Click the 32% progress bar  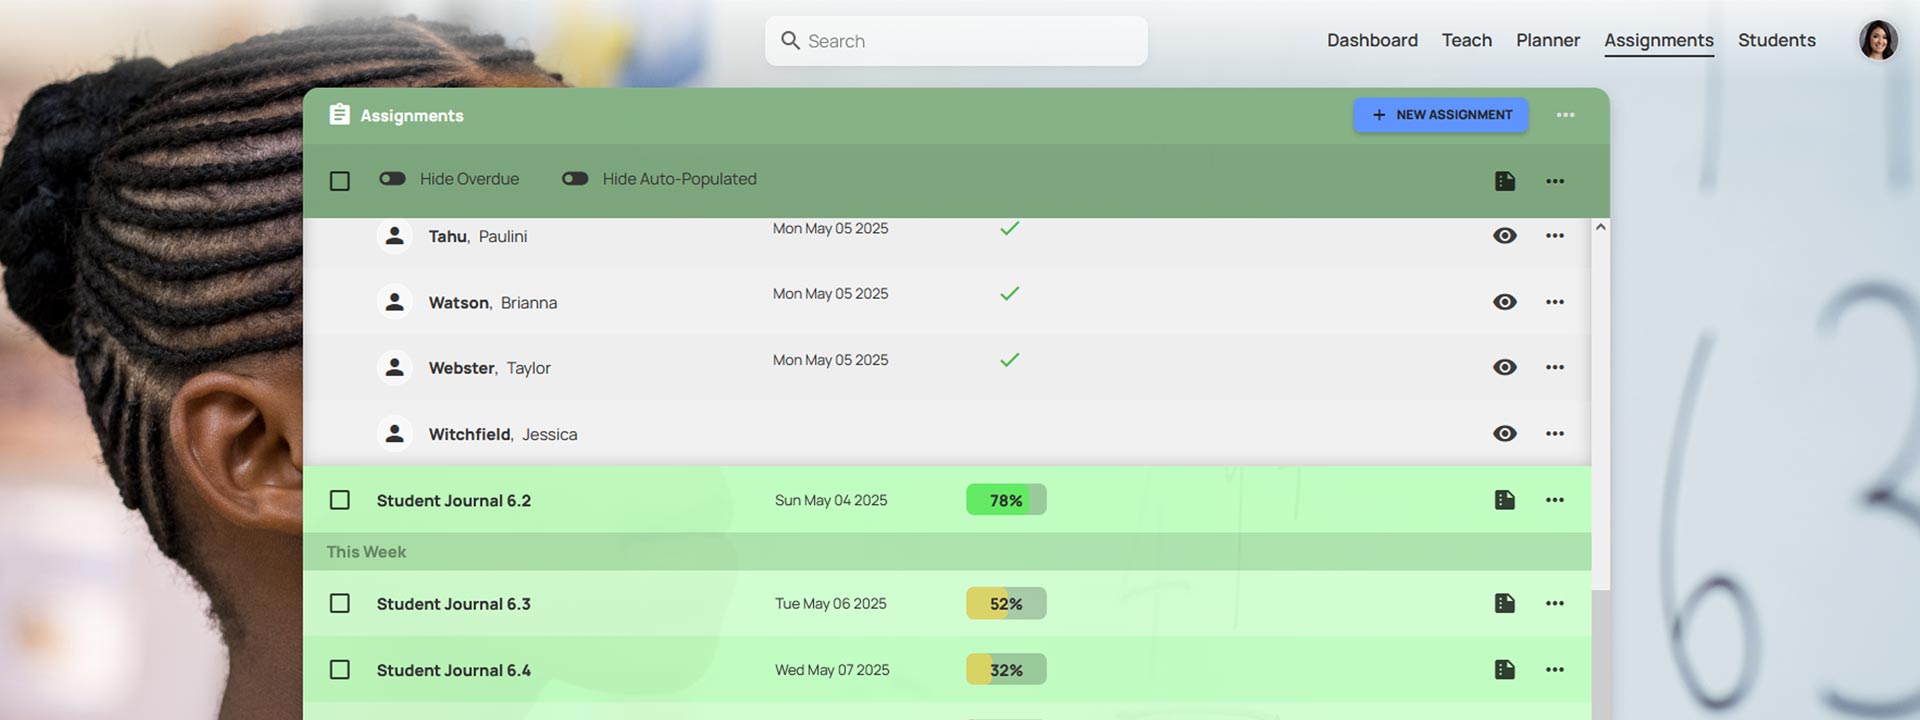(1006, 670)
